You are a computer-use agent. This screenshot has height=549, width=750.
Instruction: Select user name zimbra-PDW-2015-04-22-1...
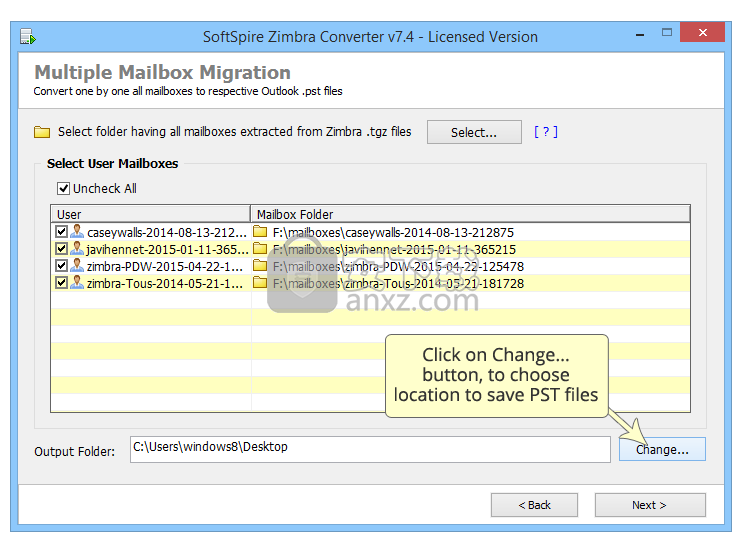(x=165, y=266)
